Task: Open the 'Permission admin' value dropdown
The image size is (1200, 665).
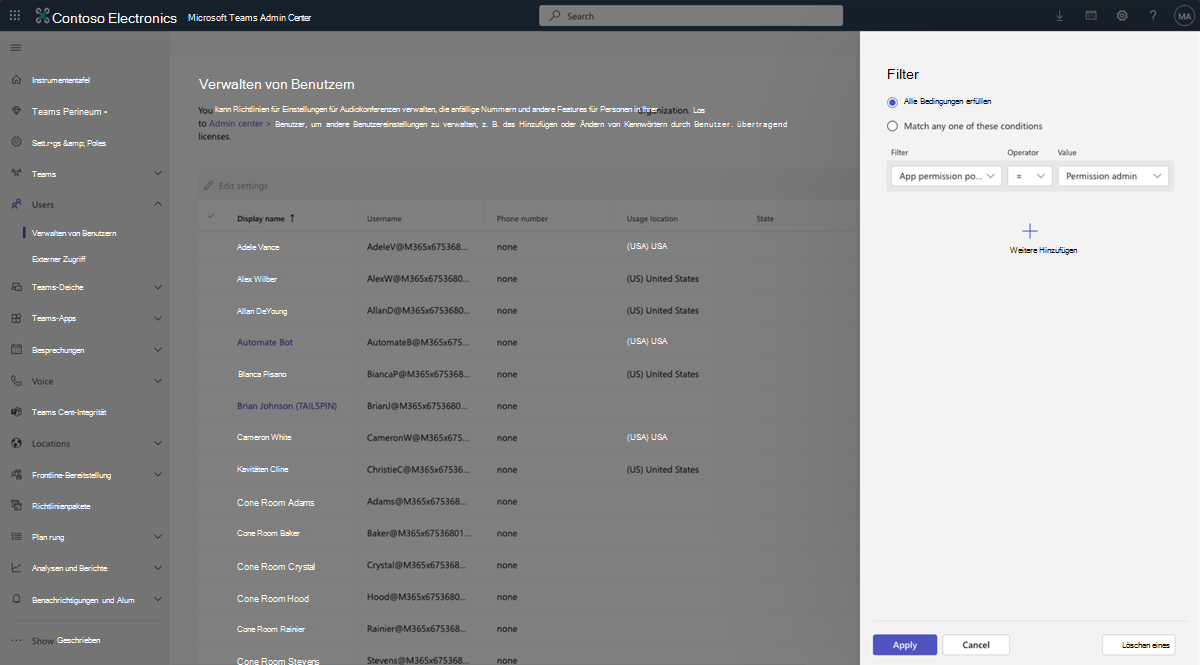Action: point(1113,176)
